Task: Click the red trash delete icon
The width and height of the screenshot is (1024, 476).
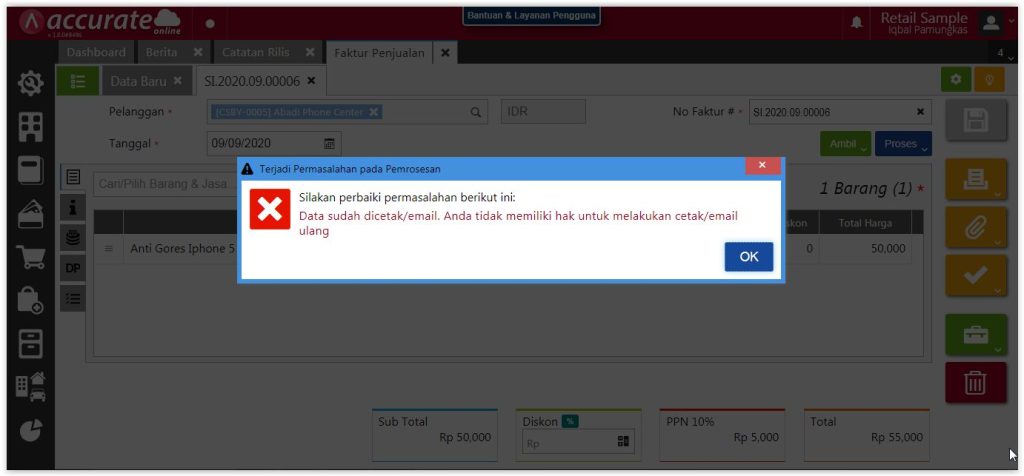Action: pos(975,382)
